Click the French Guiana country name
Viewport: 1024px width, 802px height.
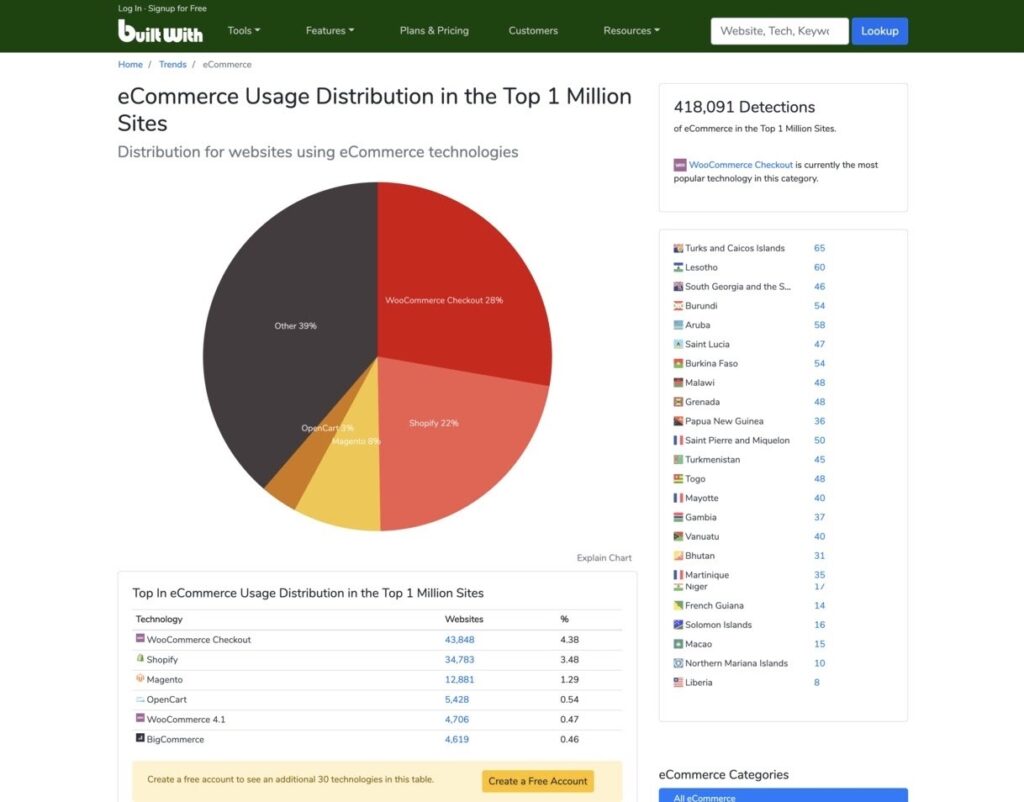coord(714,606)
